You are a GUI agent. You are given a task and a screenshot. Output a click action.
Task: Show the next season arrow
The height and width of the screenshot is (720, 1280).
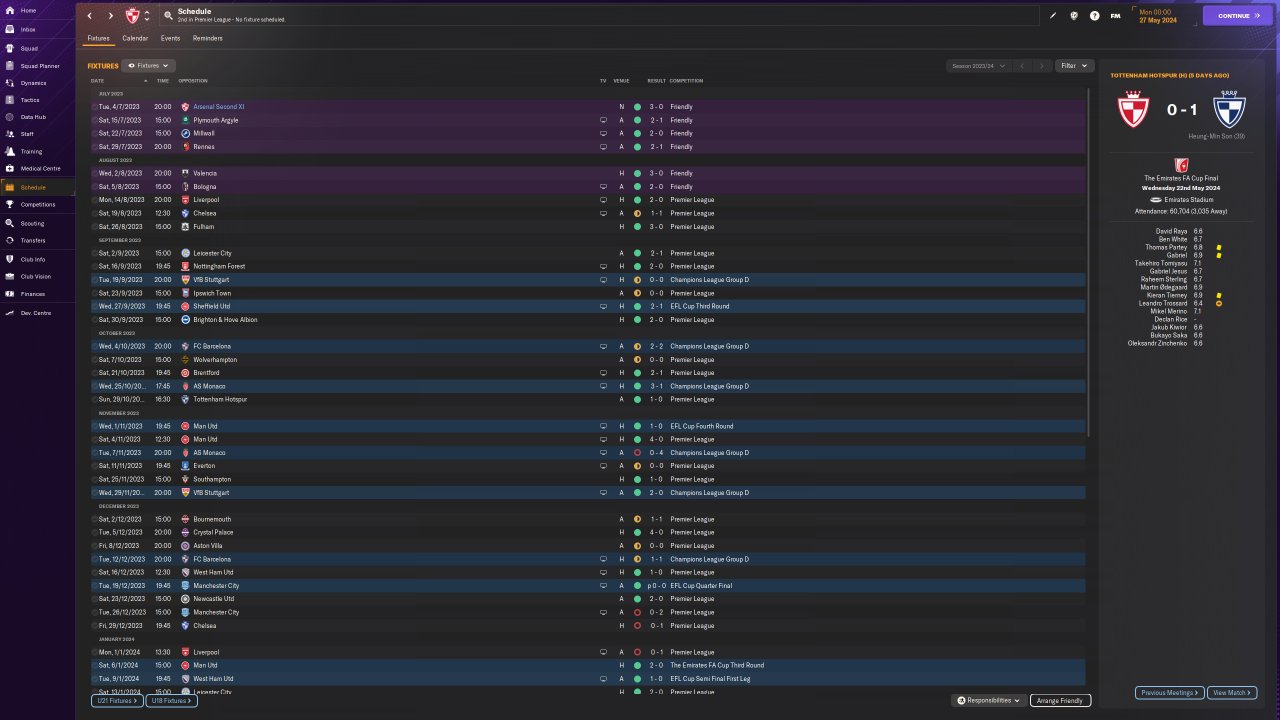click(x=1042, y=66)
